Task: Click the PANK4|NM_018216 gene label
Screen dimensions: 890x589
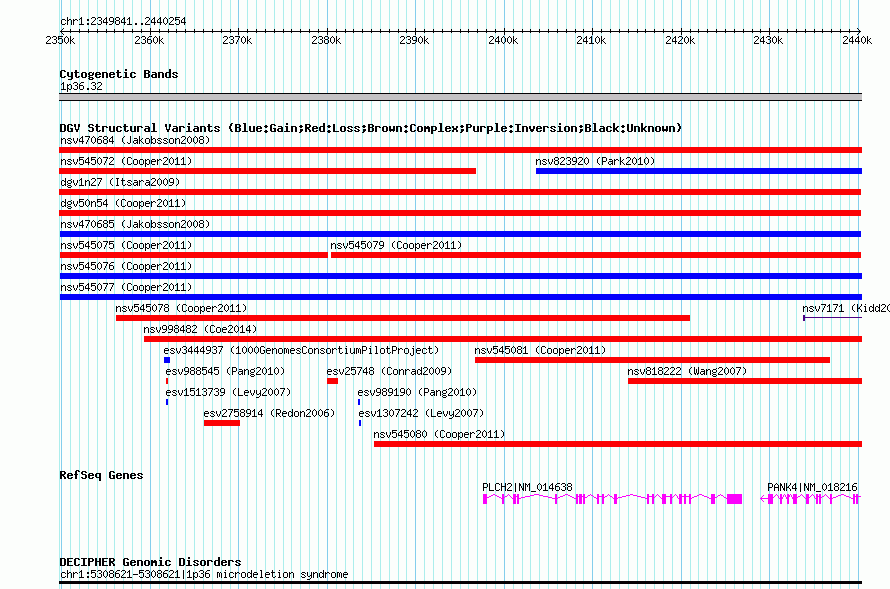Action: [812, 487]
